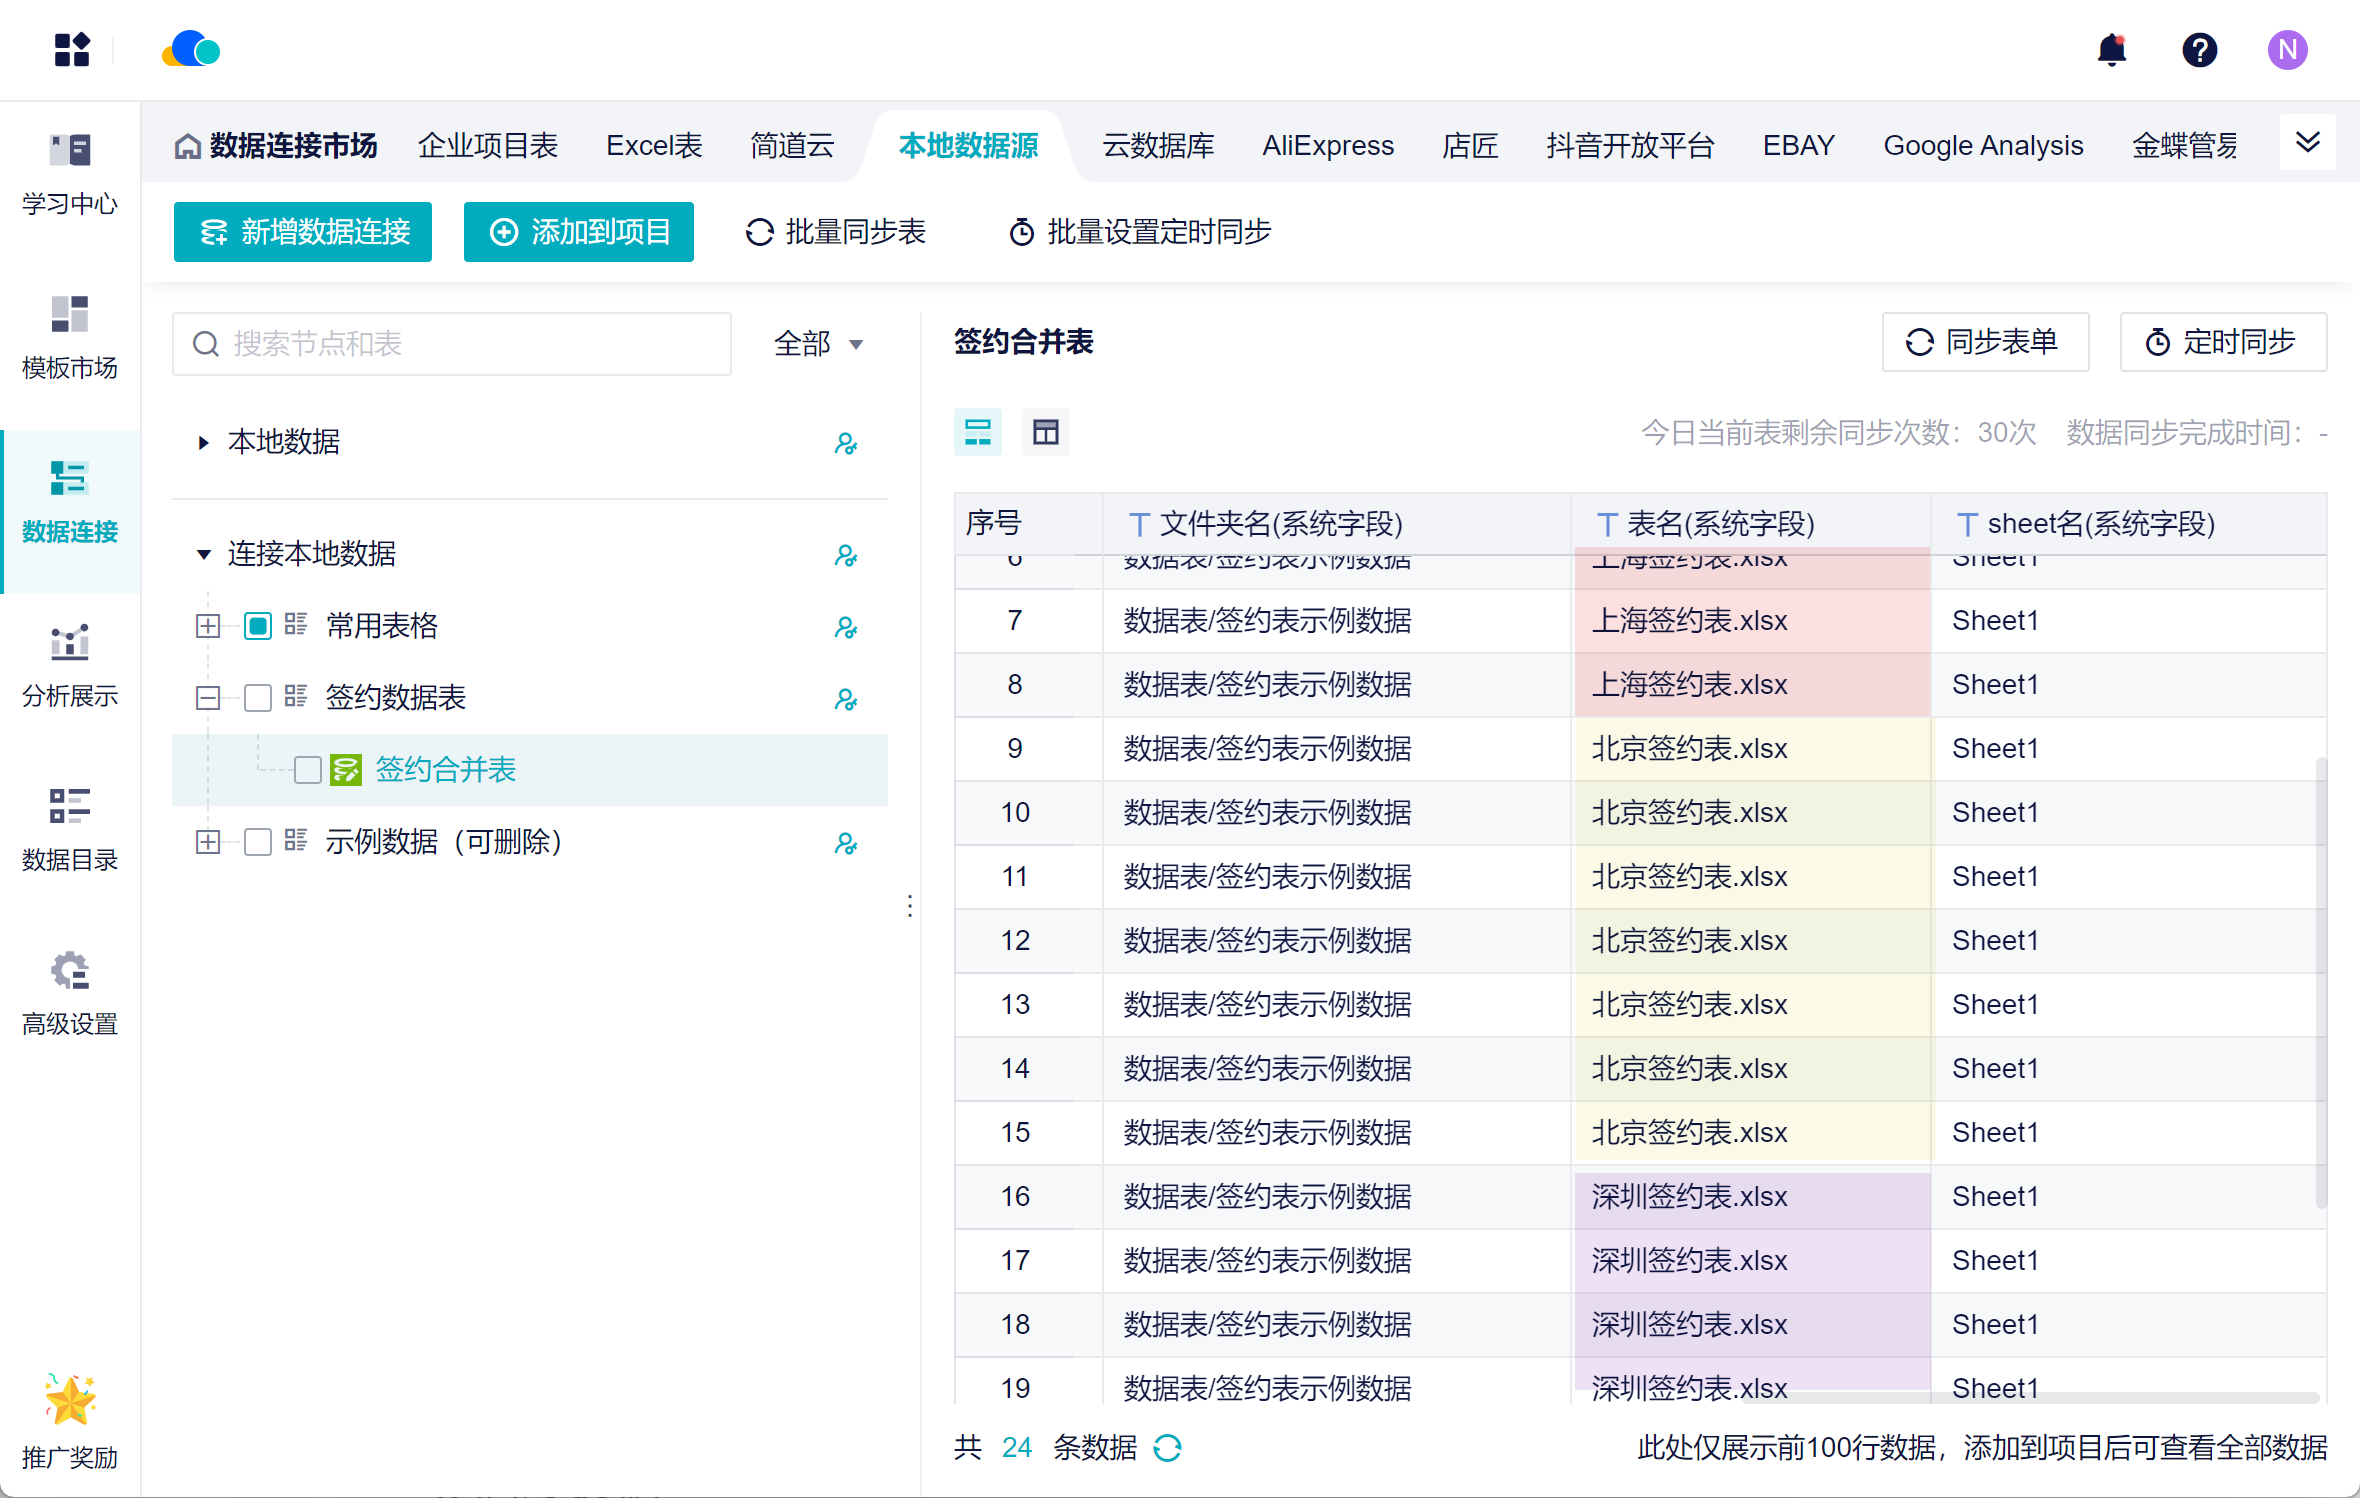This screenshot has height=1498, width=2360.
Task: Open the app grid launcher icon
Action: [x=72, y=50]
